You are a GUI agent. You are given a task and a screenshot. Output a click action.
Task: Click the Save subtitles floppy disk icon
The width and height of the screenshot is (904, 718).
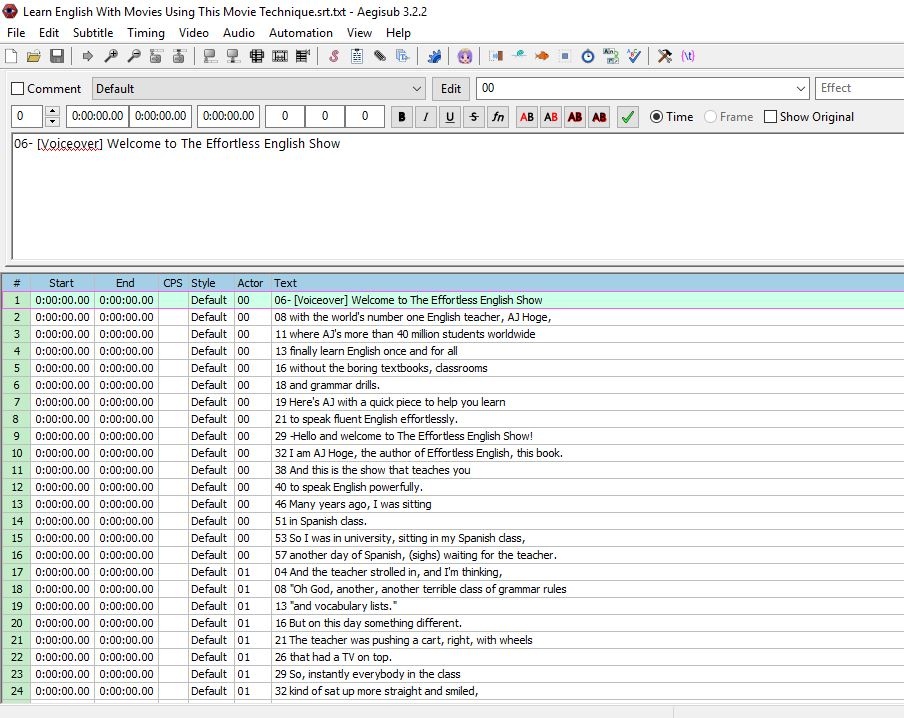[x=57, y=56]
